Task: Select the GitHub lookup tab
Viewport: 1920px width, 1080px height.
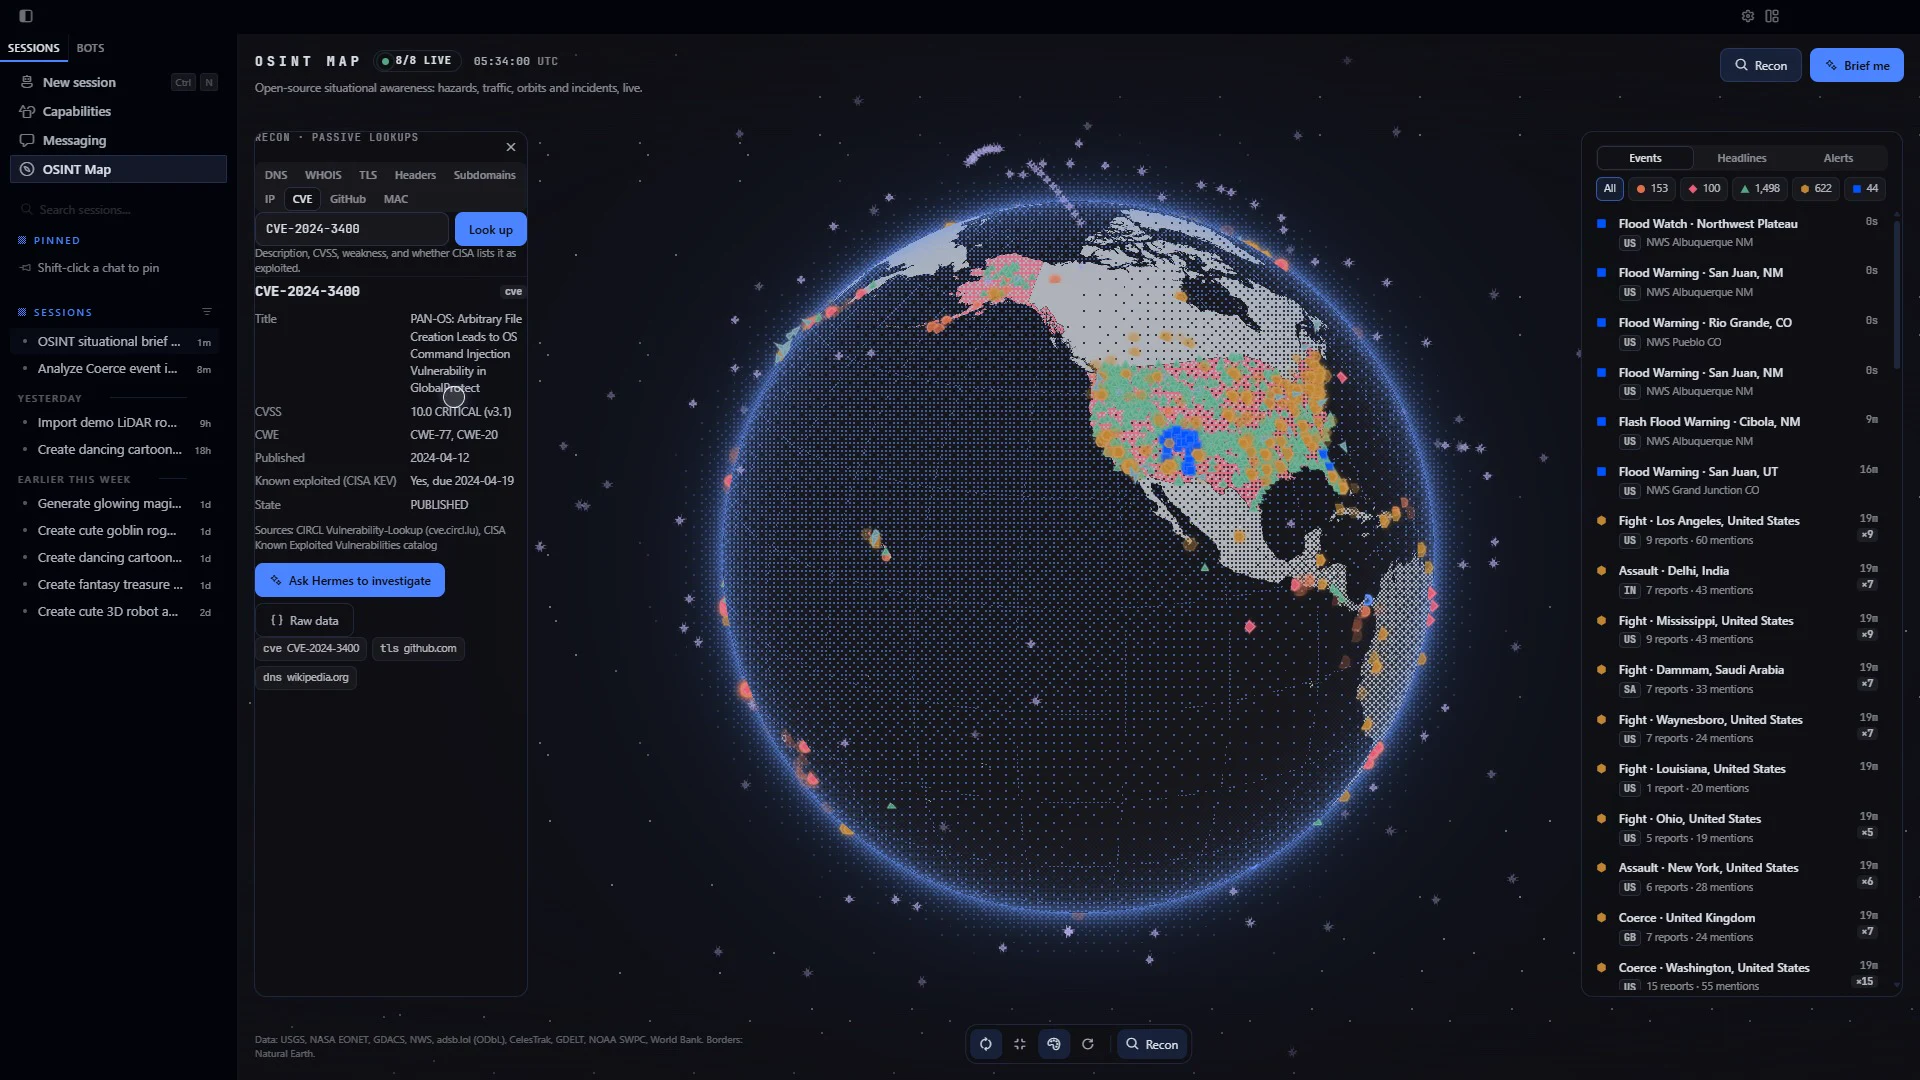Action: click(x=348, y=199)
